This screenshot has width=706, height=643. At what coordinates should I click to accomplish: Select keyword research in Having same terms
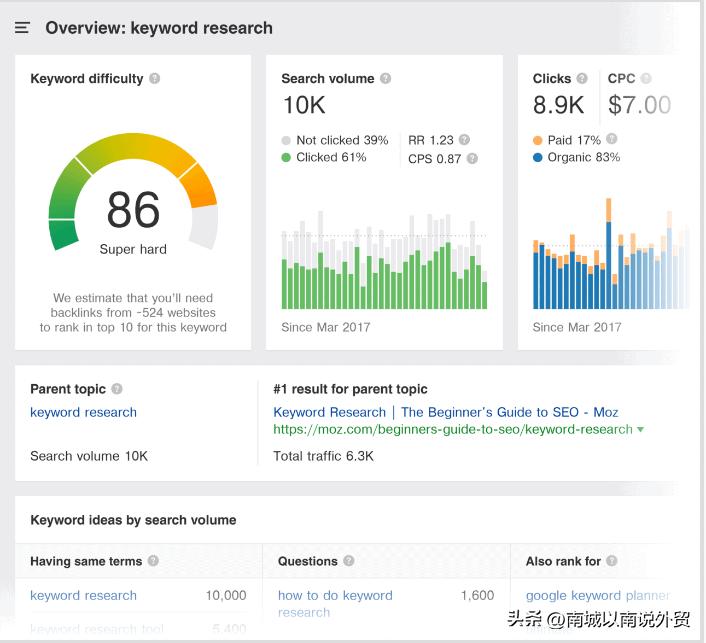point(83,595)
